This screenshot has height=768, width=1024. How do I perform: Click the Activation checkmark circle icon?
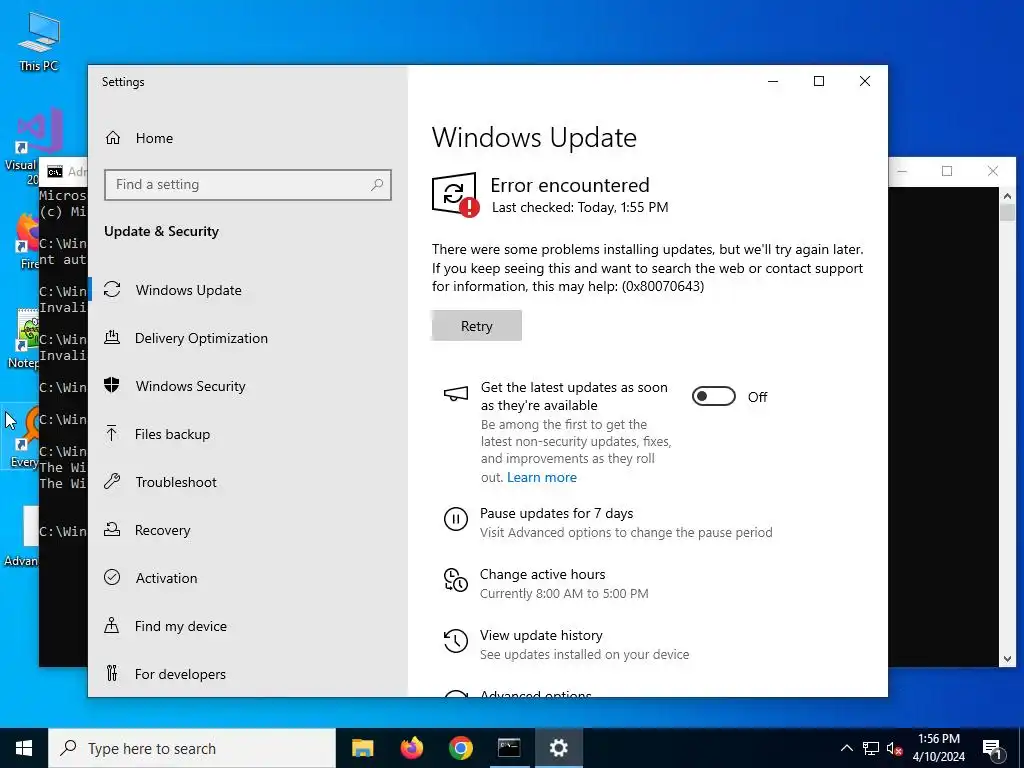pyautogui.click(x=112, y=577)
